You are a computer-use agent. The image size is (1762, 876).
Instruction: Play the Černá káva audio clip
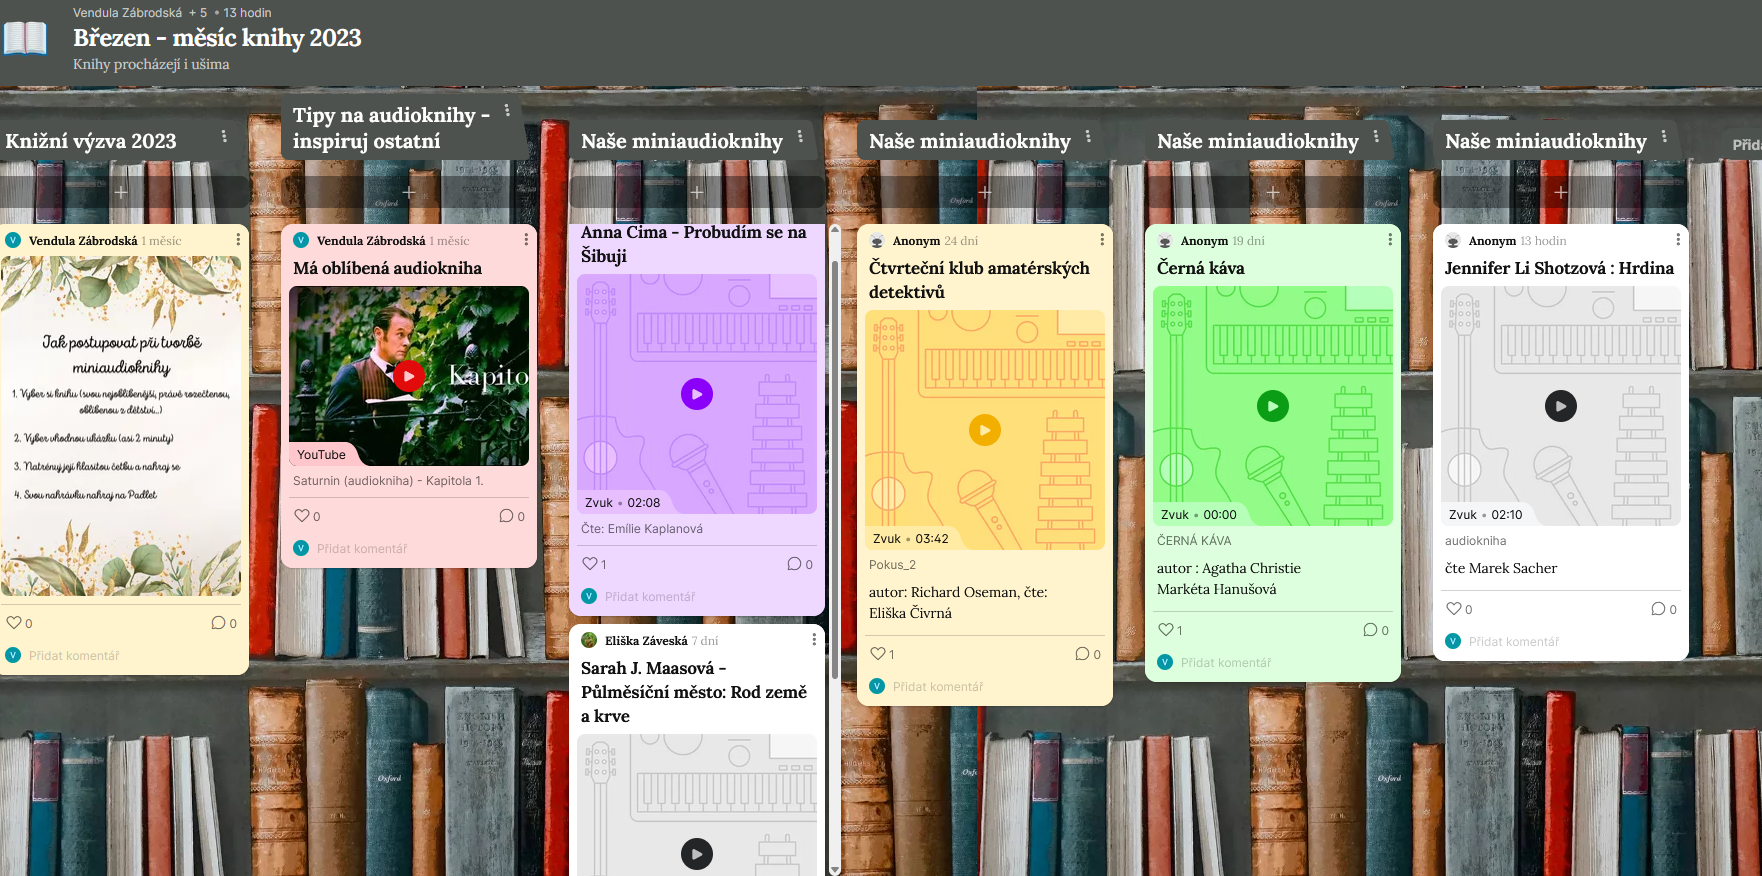[1272, 406]
